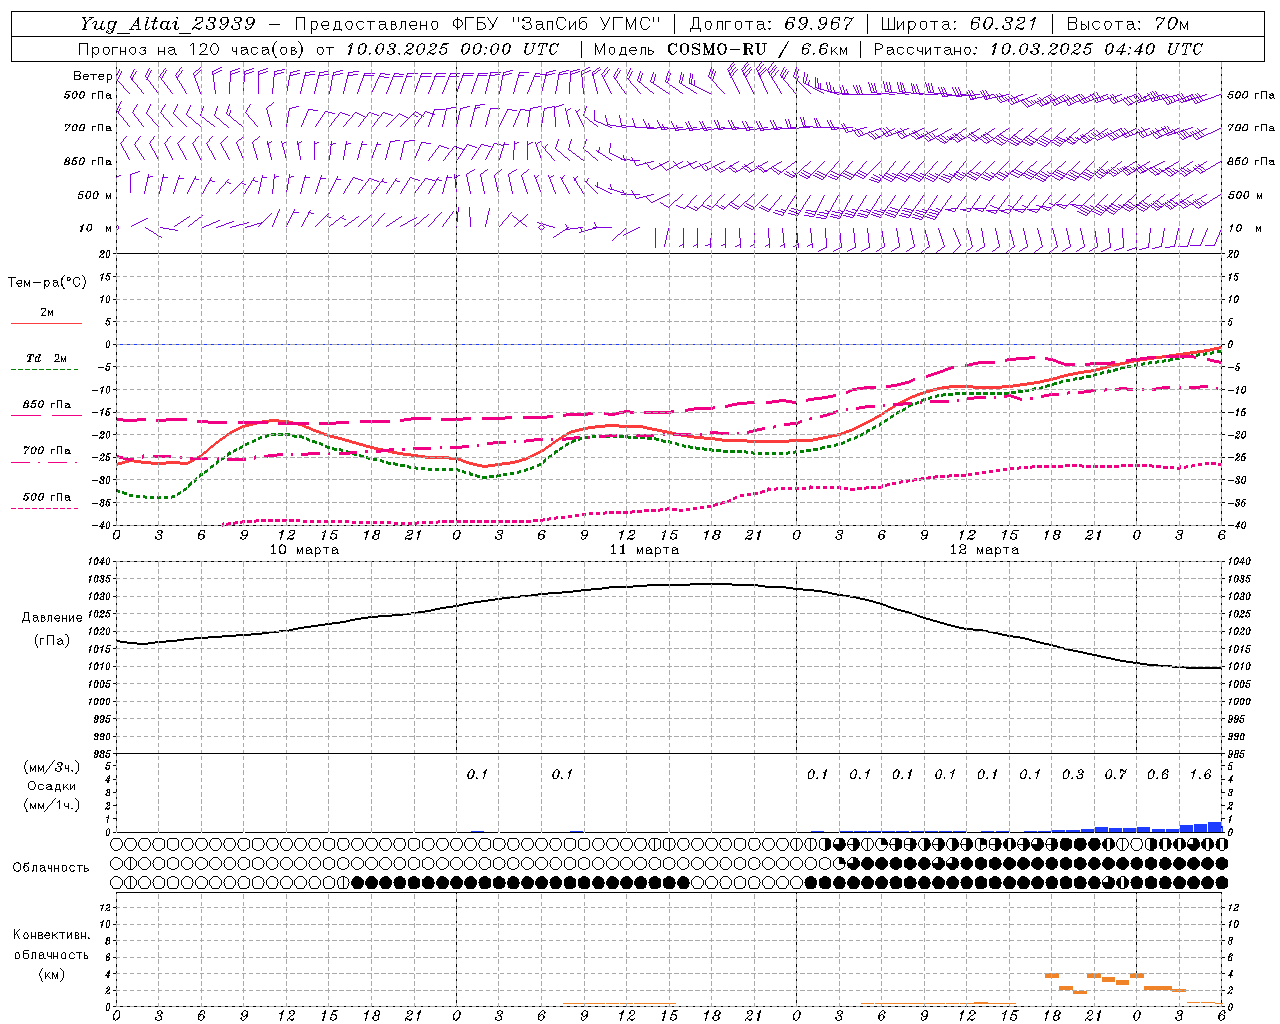This screenshot has width=1280, height=1024.
Task: Click the Td 2м dew point legend entry
Action: pyautogui.click(x=46, y=358)
